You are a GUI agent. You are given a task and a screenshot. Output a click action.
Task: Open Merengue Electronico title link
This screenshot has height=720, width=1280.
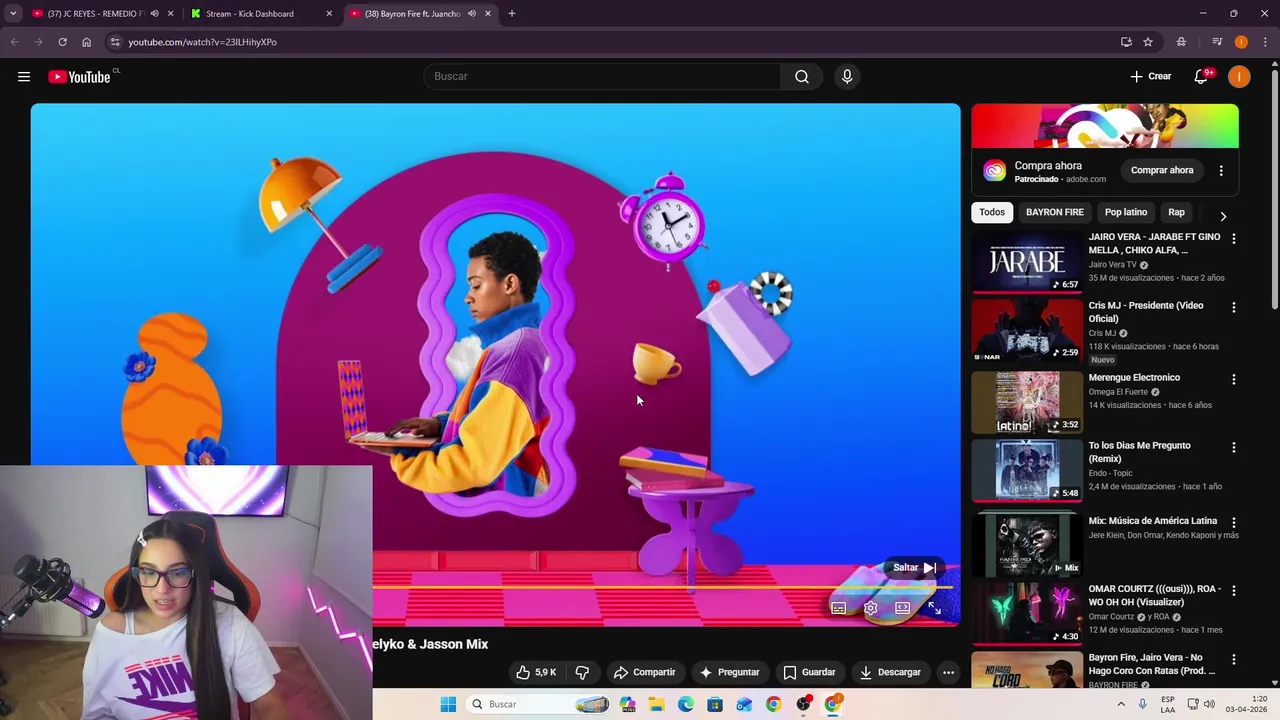1134,378
